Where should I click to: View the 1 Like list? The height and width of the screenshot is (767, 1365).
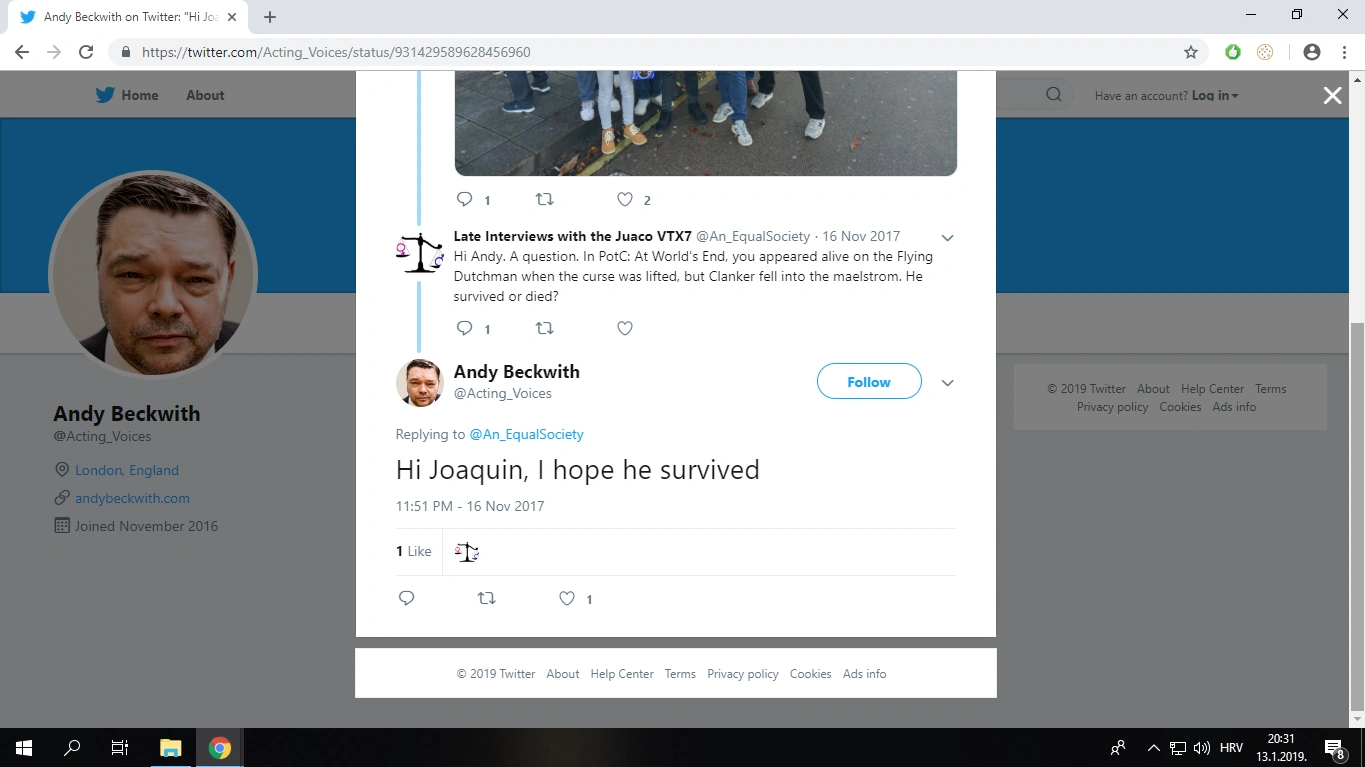coord(414,551)
